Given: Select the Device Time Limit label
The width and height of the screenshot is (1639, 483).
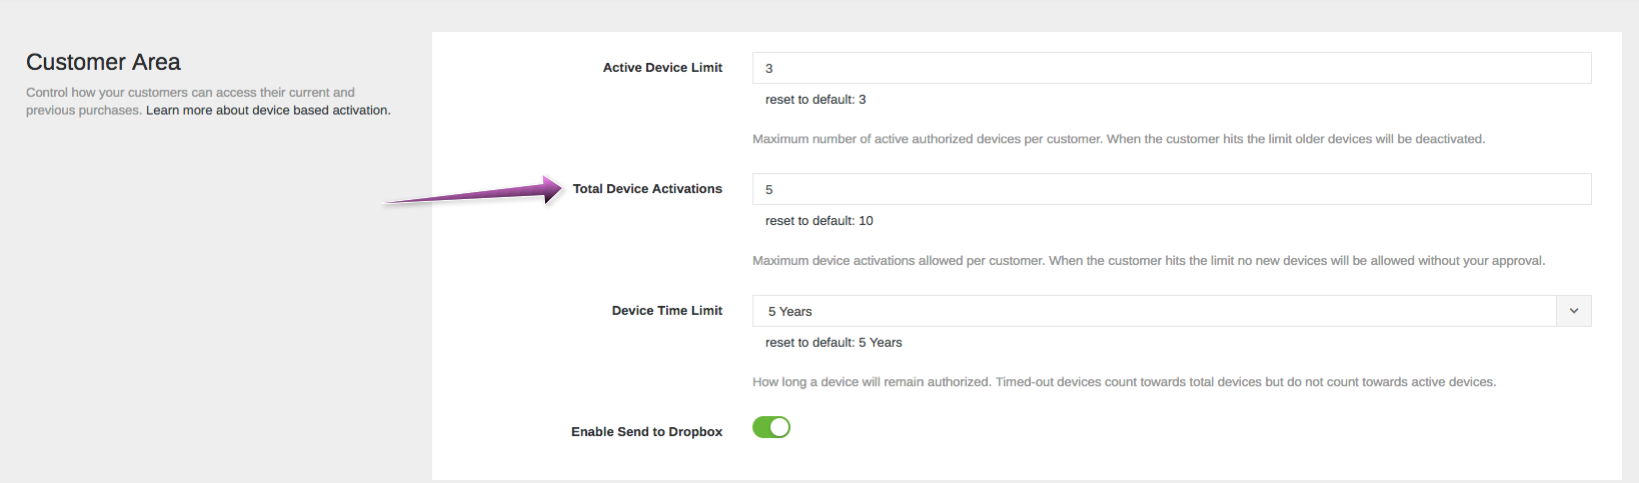Looking at the screenshot, I should tap(667, 311).
